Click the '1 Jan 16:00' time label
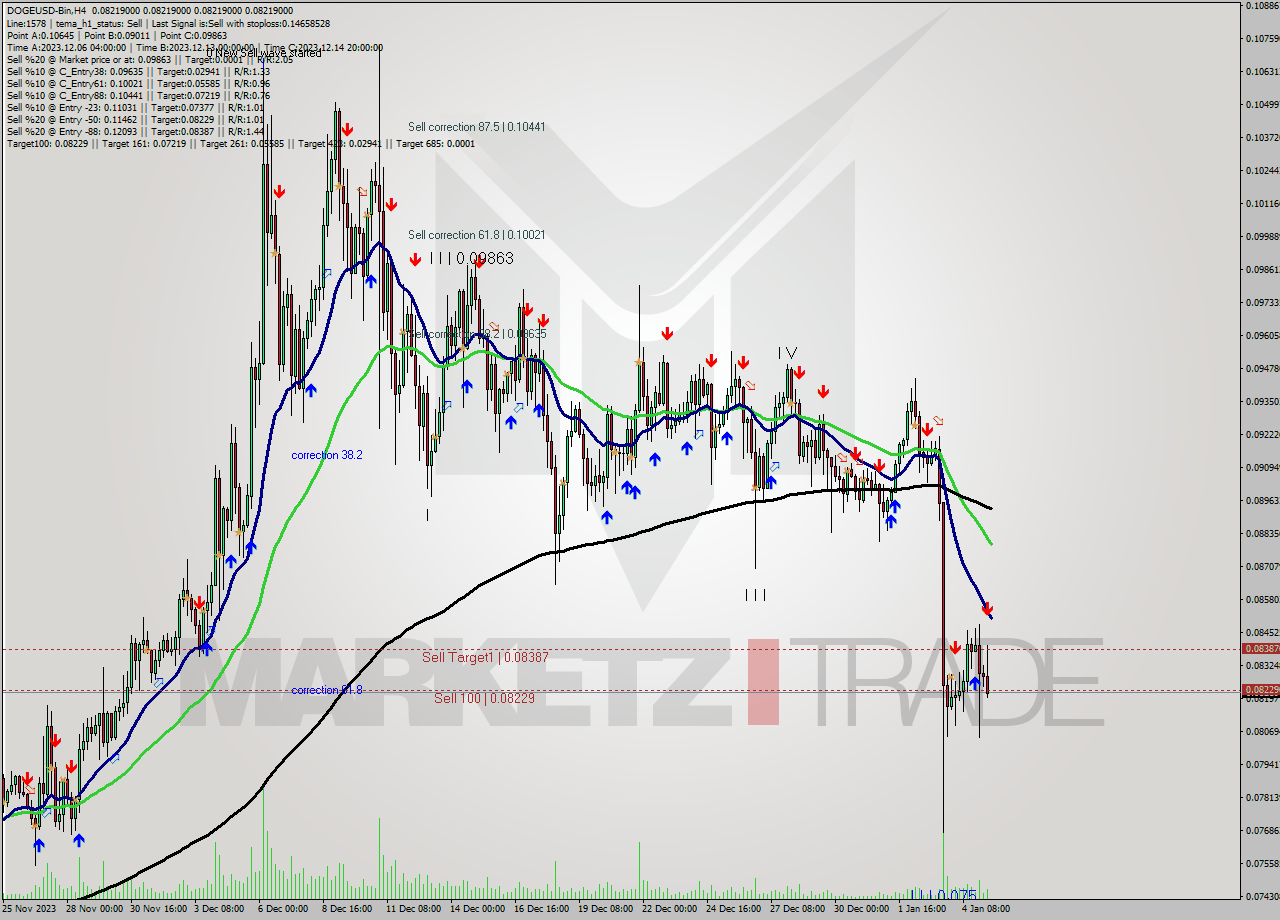Screen dimensions: 1280x920 click(922, 909)
